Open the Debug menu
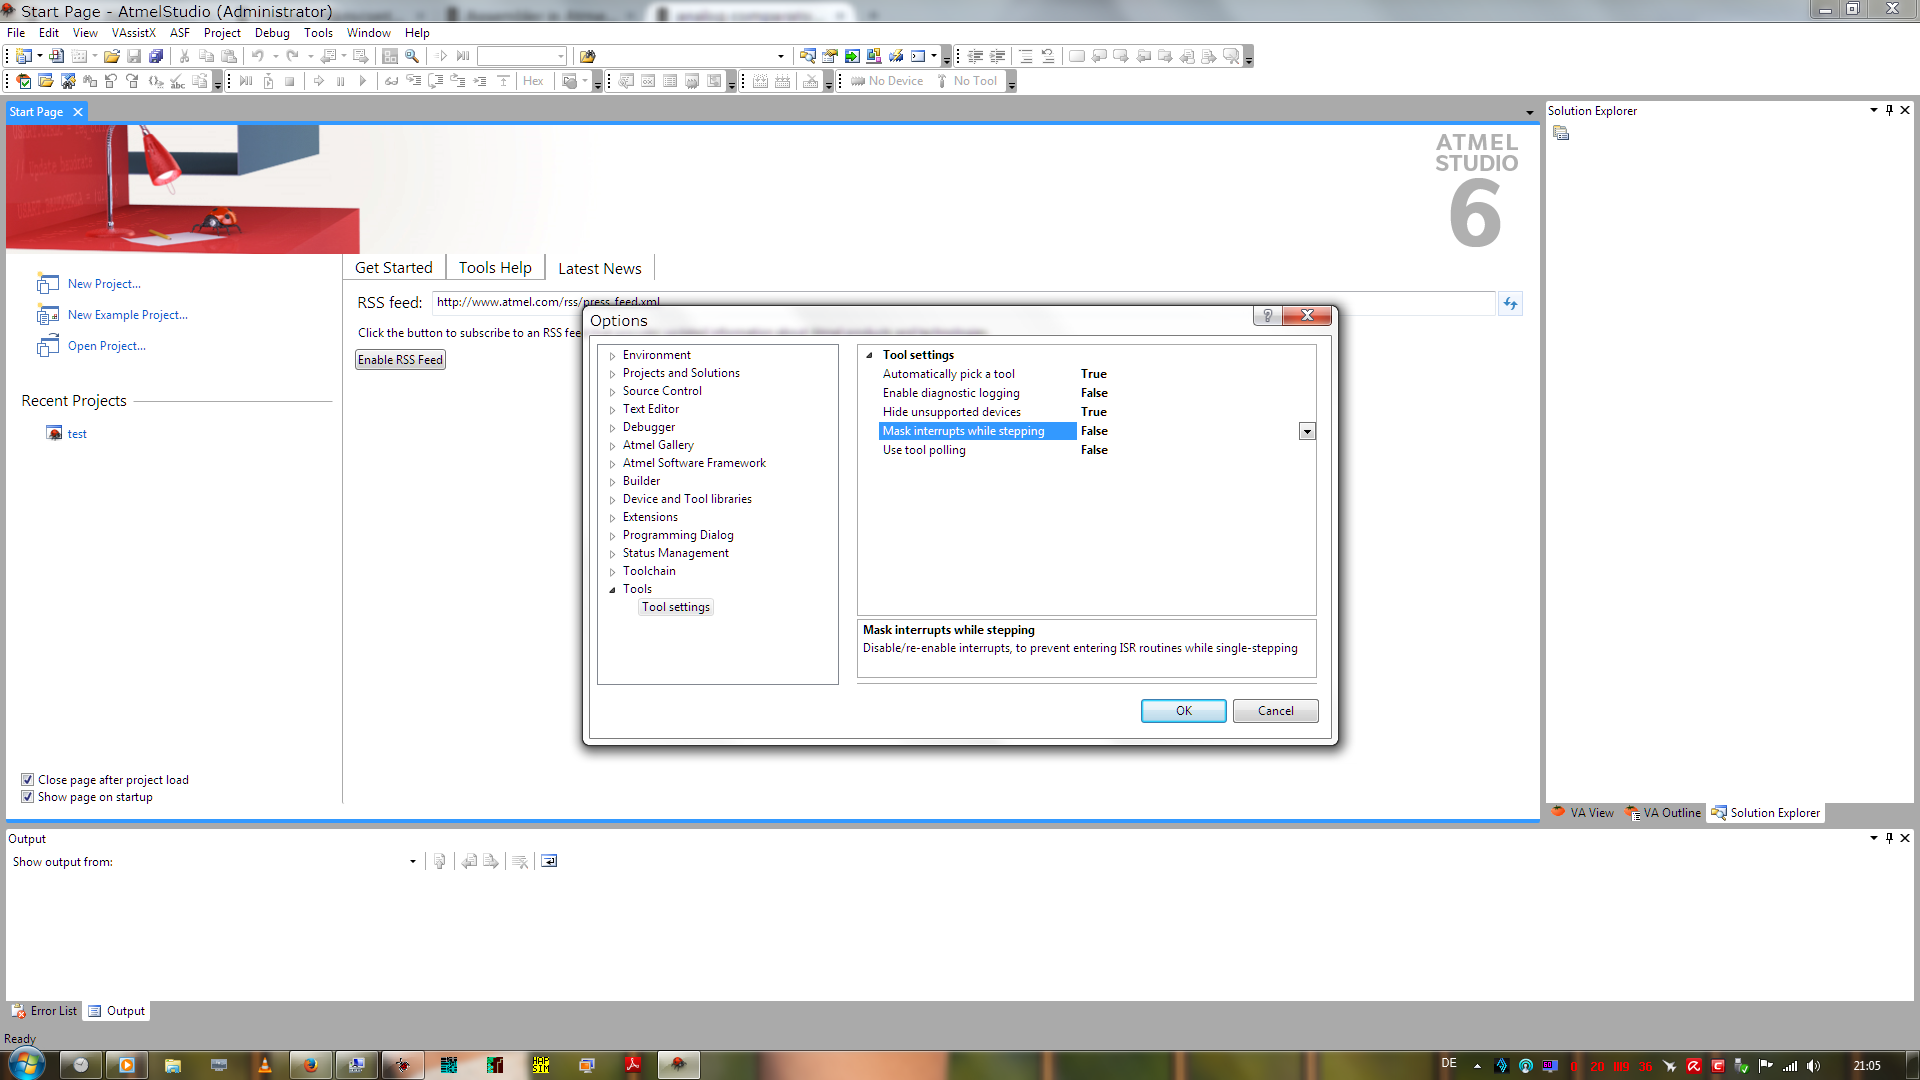 click(272, 33)
